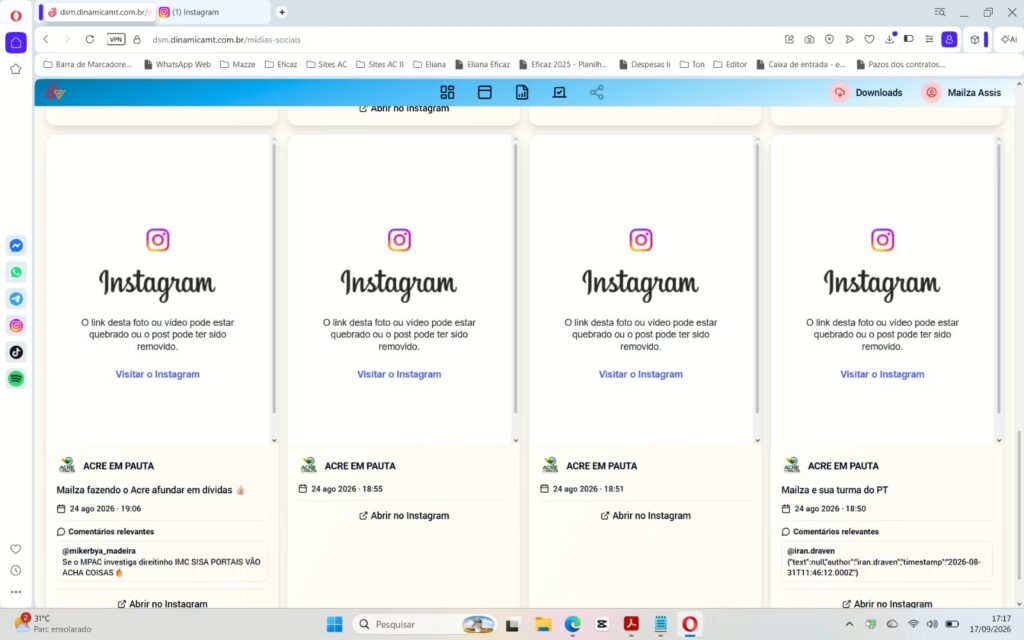Open the Ton bookmarks folder
This screenshot has width=1024, height=640.
coord(692,64)
